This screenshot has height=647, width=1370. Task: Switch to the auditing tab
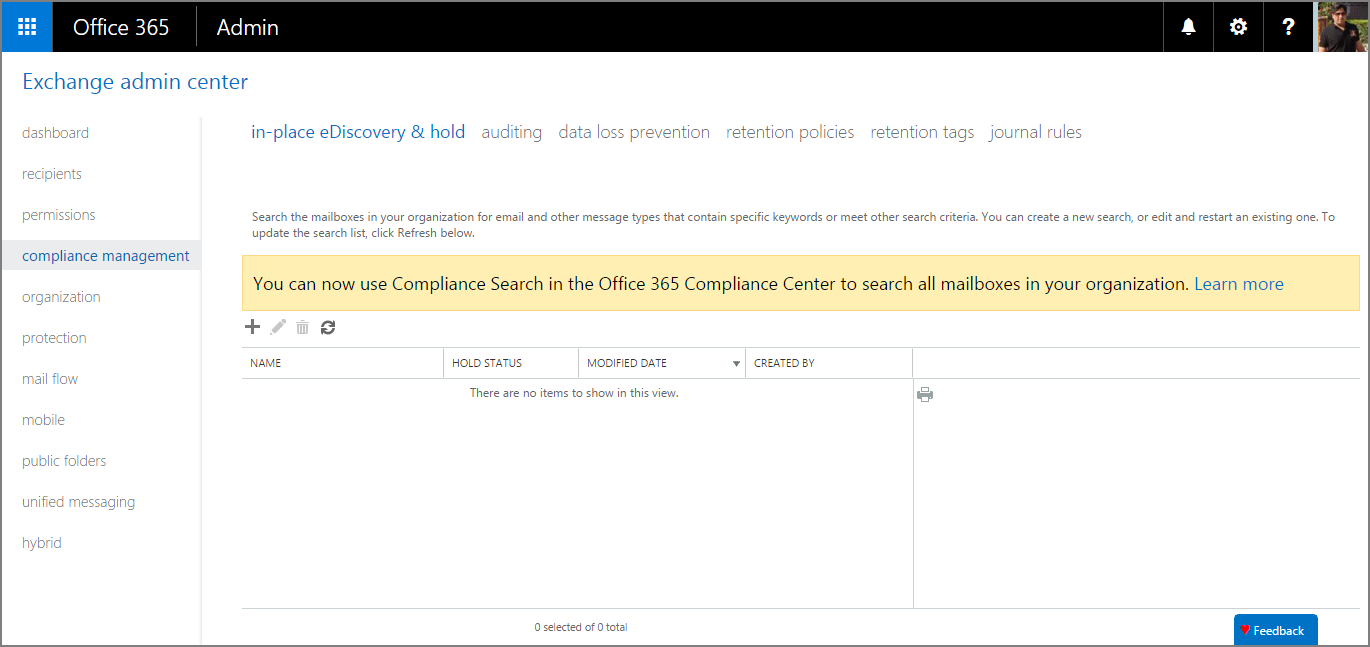point(512,132)
